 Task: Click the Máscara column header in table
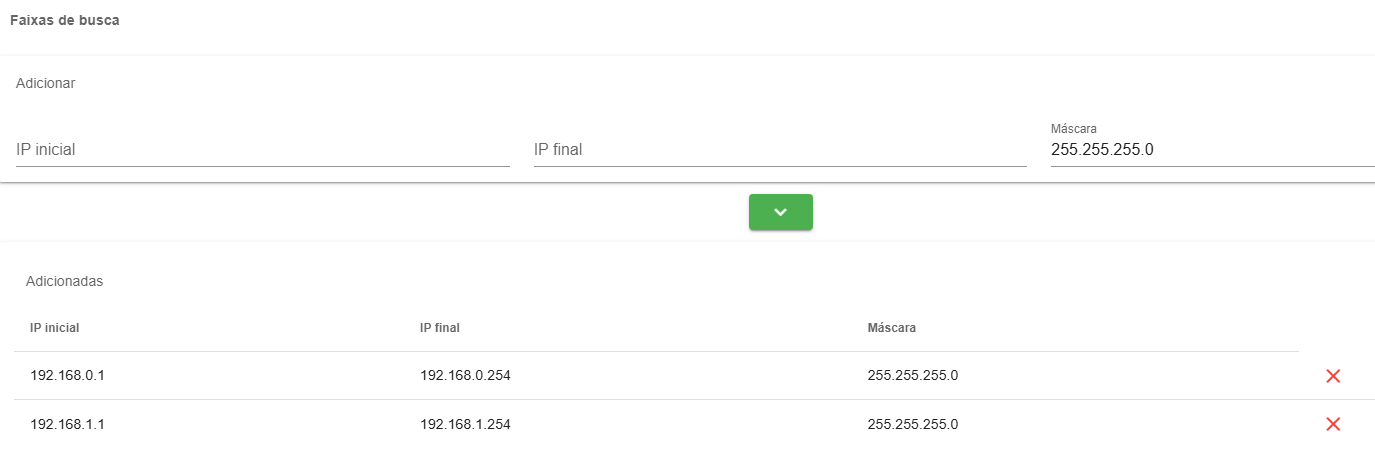pos(892,327)
